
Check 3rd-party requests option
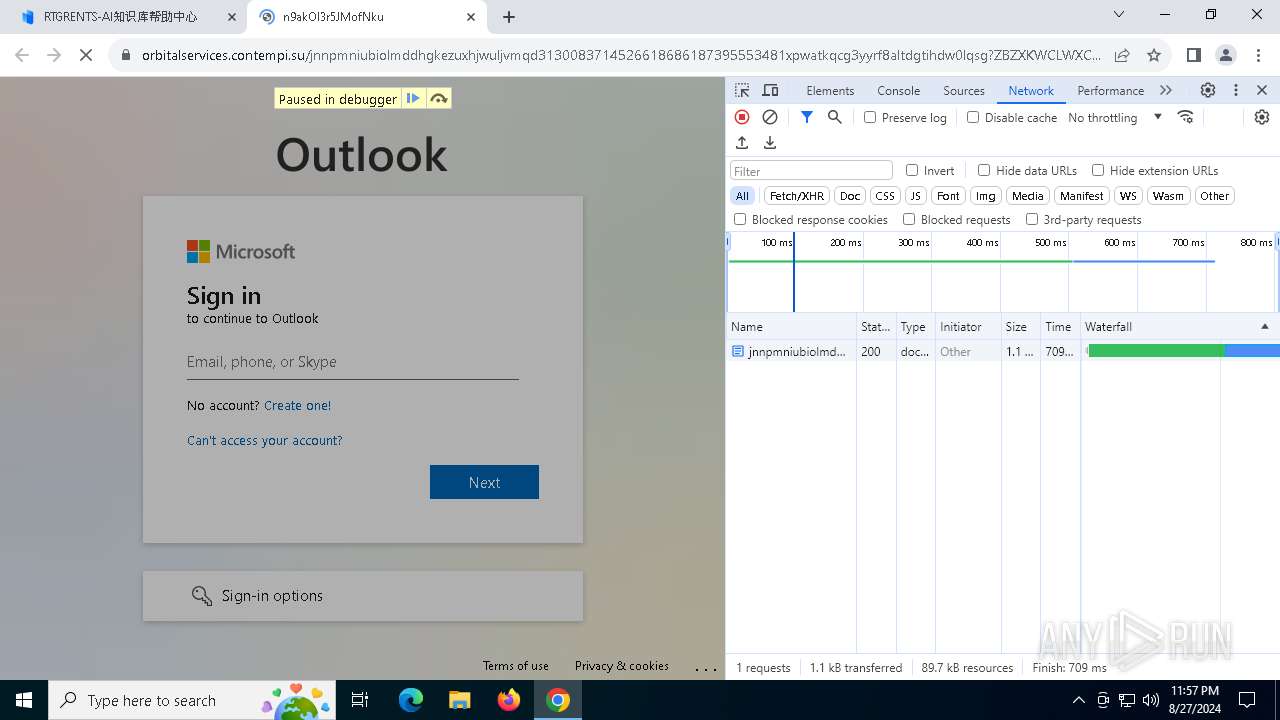(x=1032, y=219)
